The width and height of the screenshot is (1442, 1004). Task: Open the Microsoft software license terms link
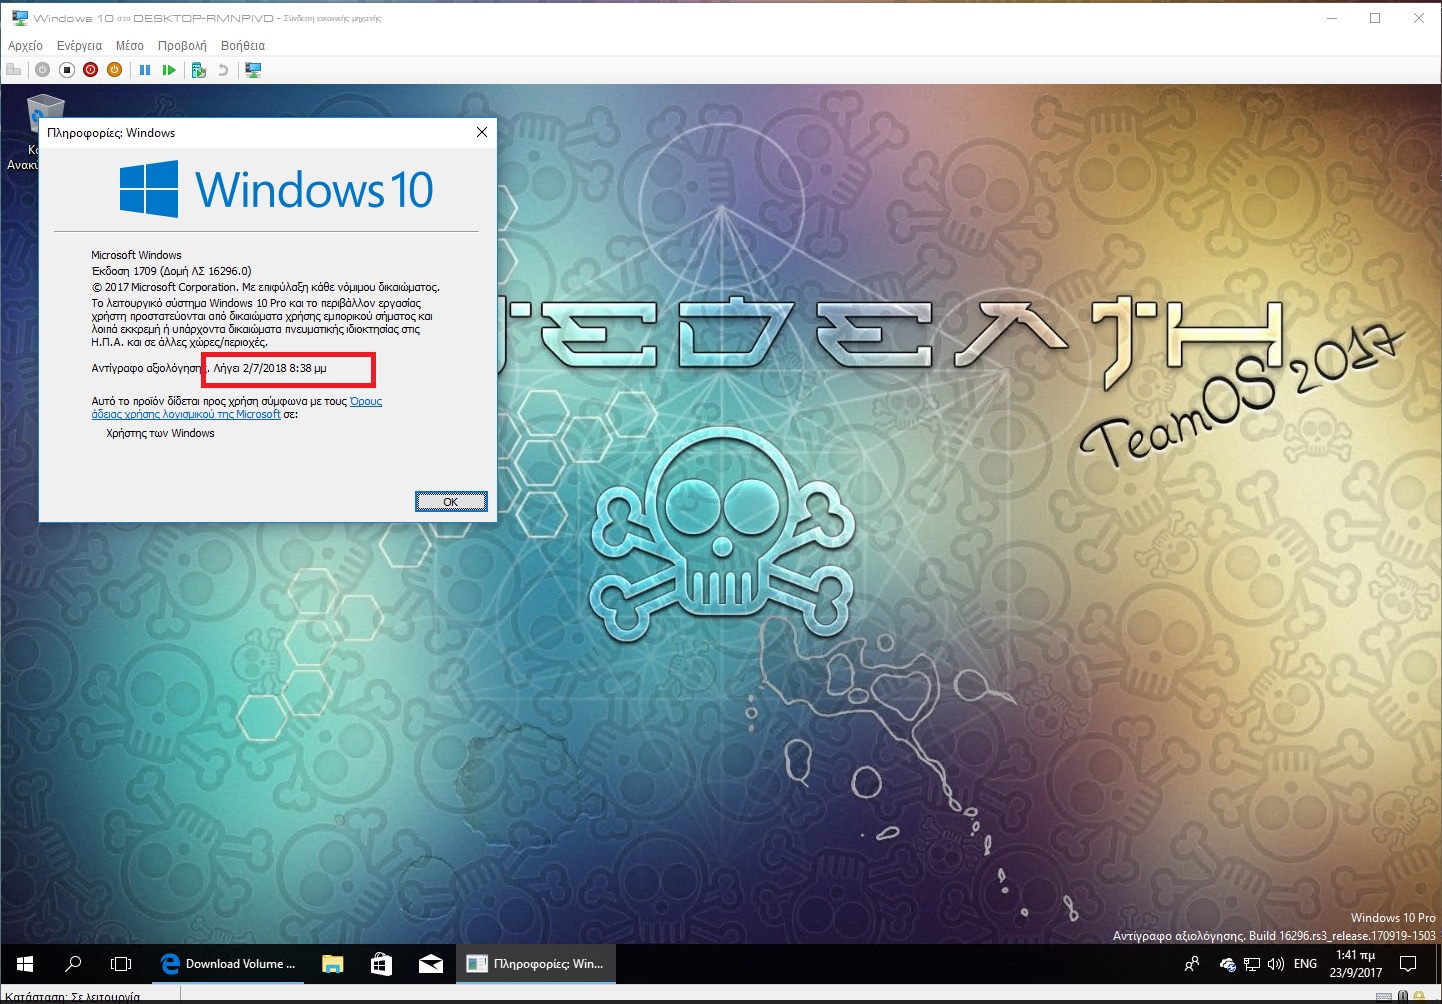point(237,408)
